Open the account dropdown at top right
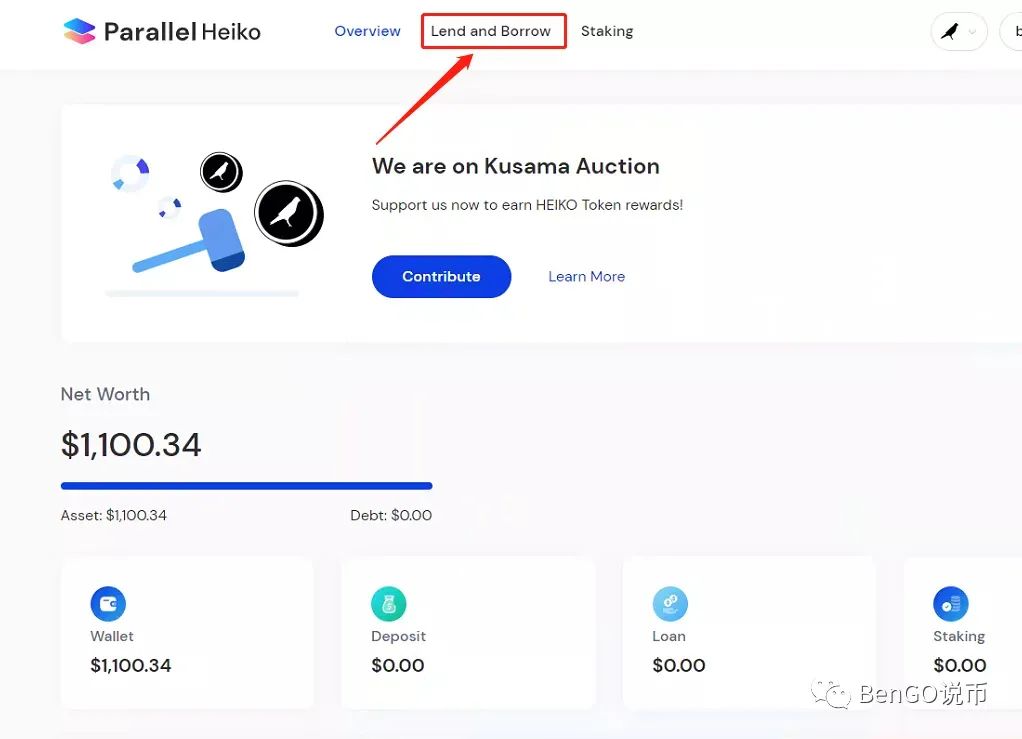 (1011, 31)
